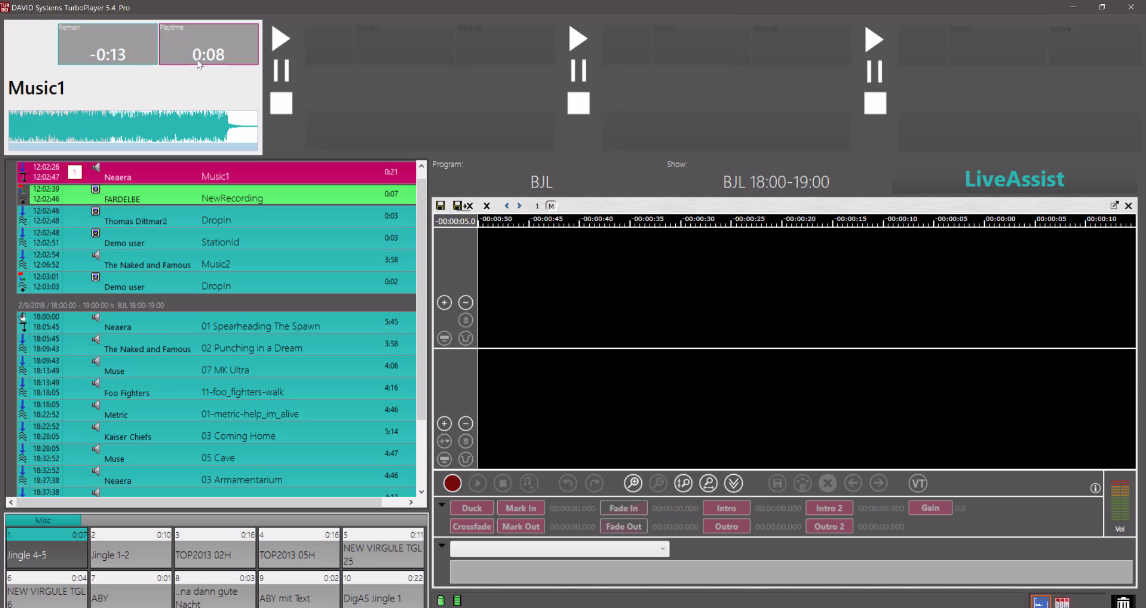This screenshot has height=608, width=1146.
Task: Select playlist item 02 Punching in a Dream
Action: point(250,348)
